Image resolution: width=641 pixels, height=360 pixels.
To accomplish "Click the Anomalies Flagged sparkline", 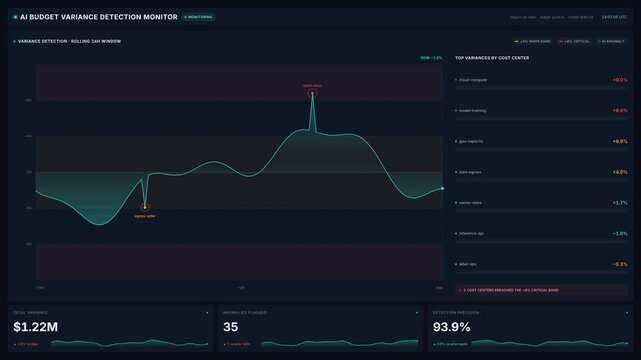I will 339,343.
